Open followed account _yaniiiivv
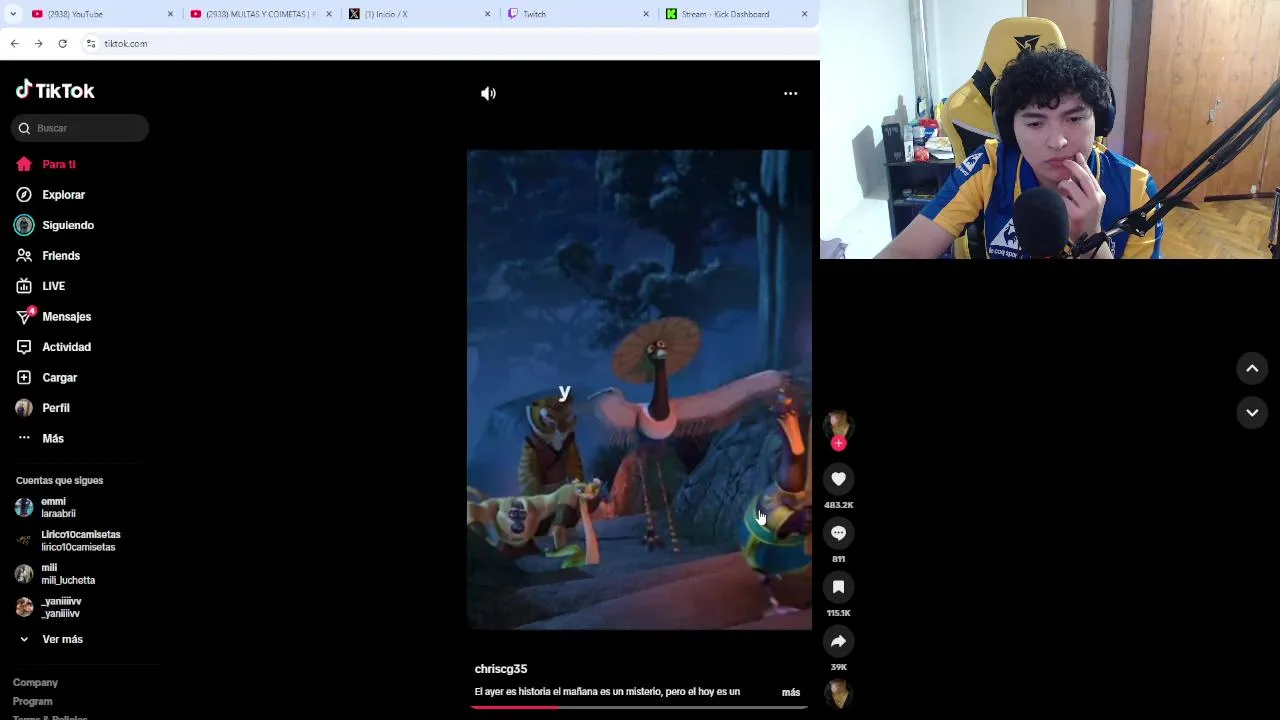This screenshot has width=1280, height=720. (49, 607)
